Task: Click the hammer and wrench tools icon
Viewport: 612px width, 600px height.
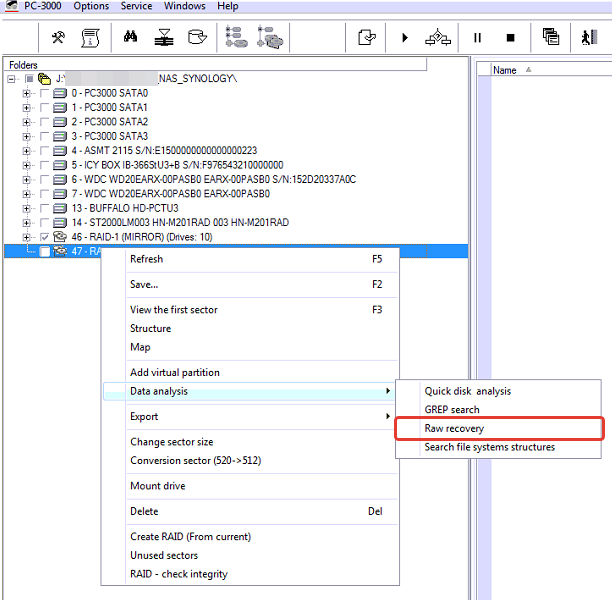Action: pos(58,37)
